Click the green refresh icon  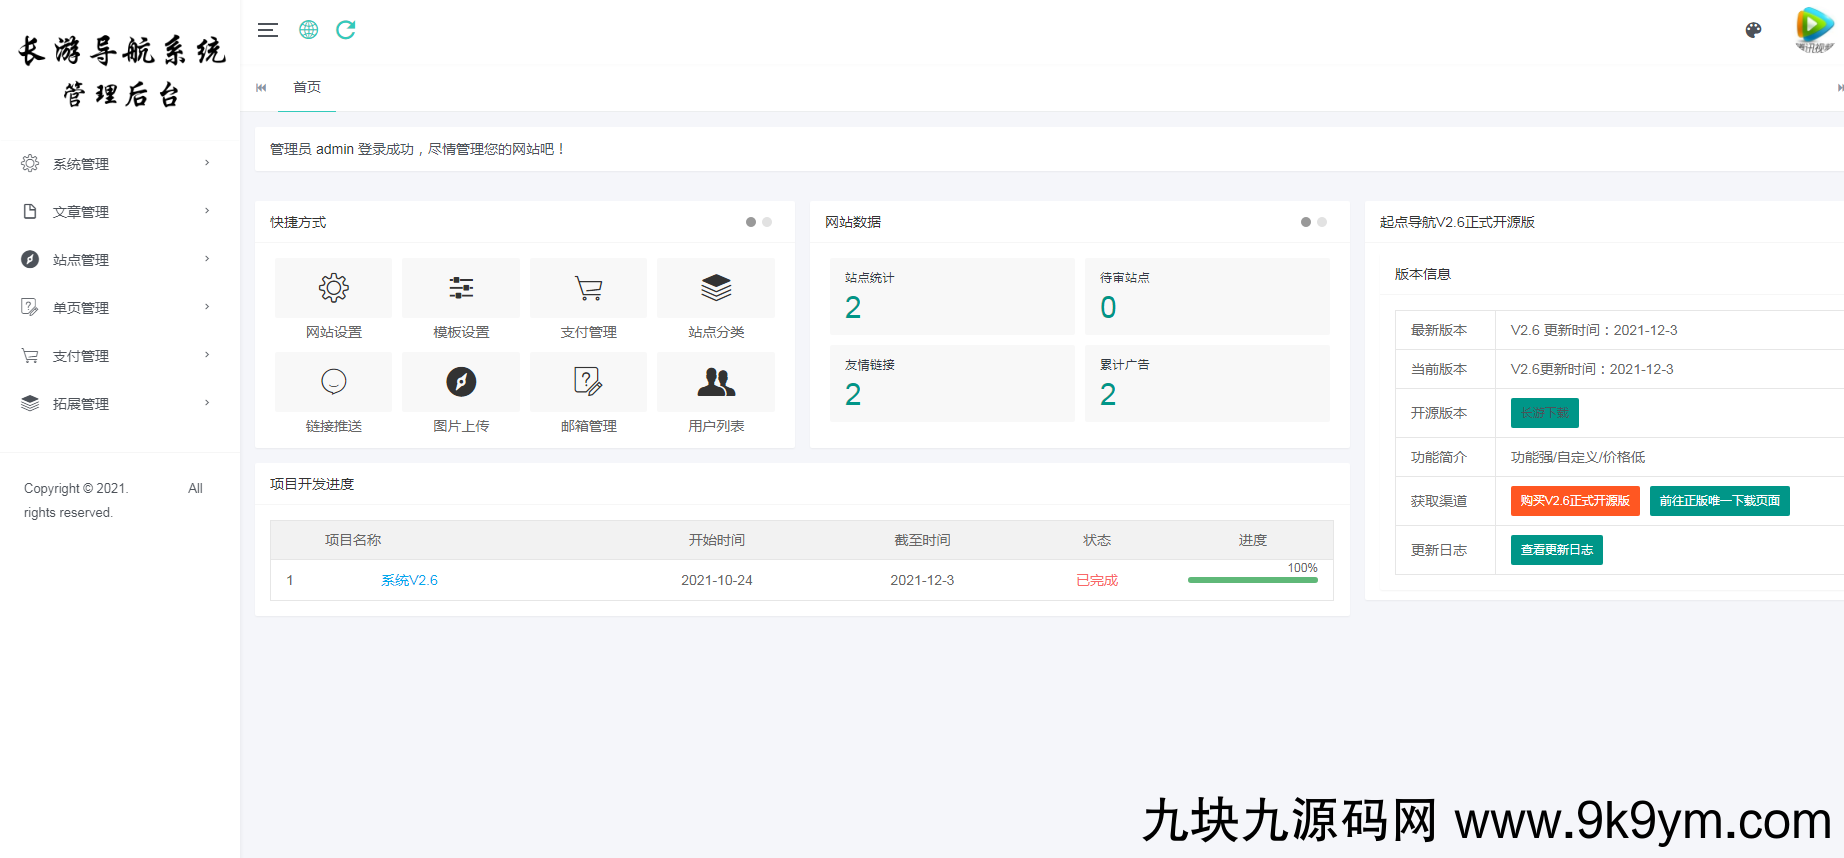[346, 30]
